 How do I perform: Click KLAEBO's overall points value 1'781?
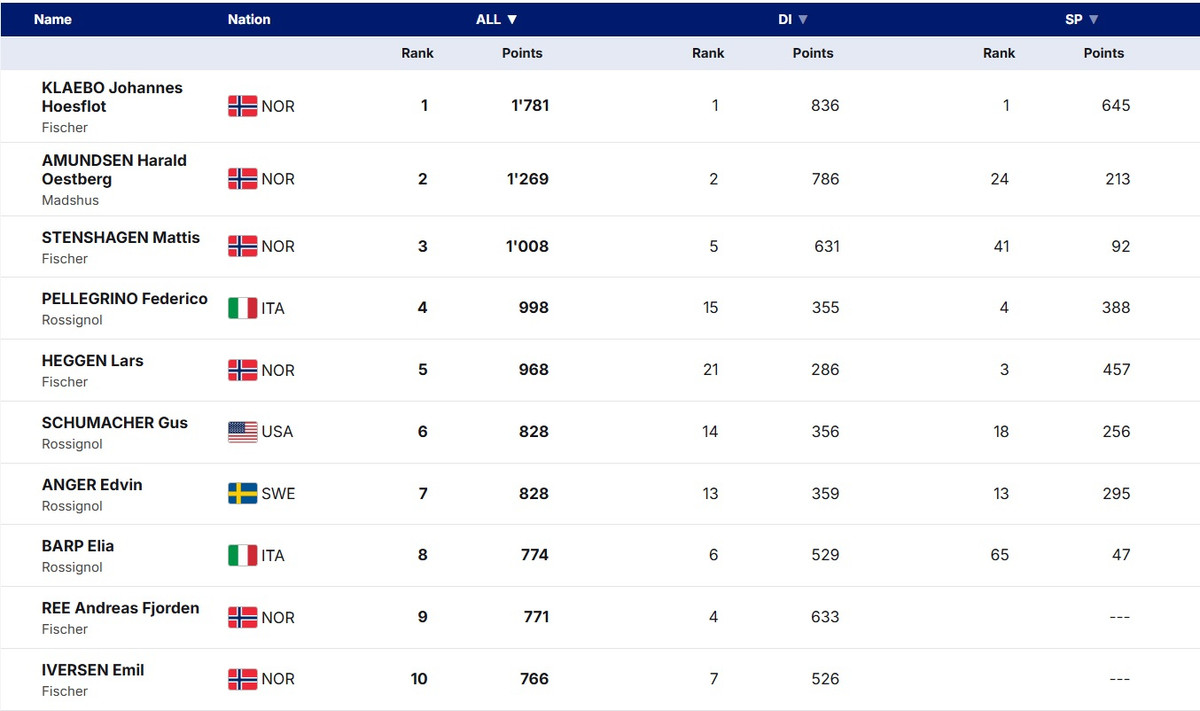530,105
